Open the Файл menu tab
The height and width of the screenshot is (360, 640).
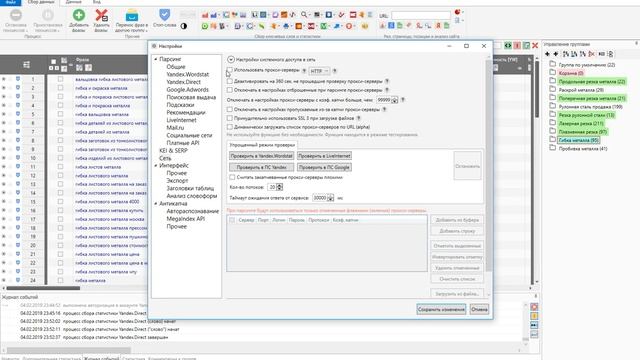tap(11, 2)
